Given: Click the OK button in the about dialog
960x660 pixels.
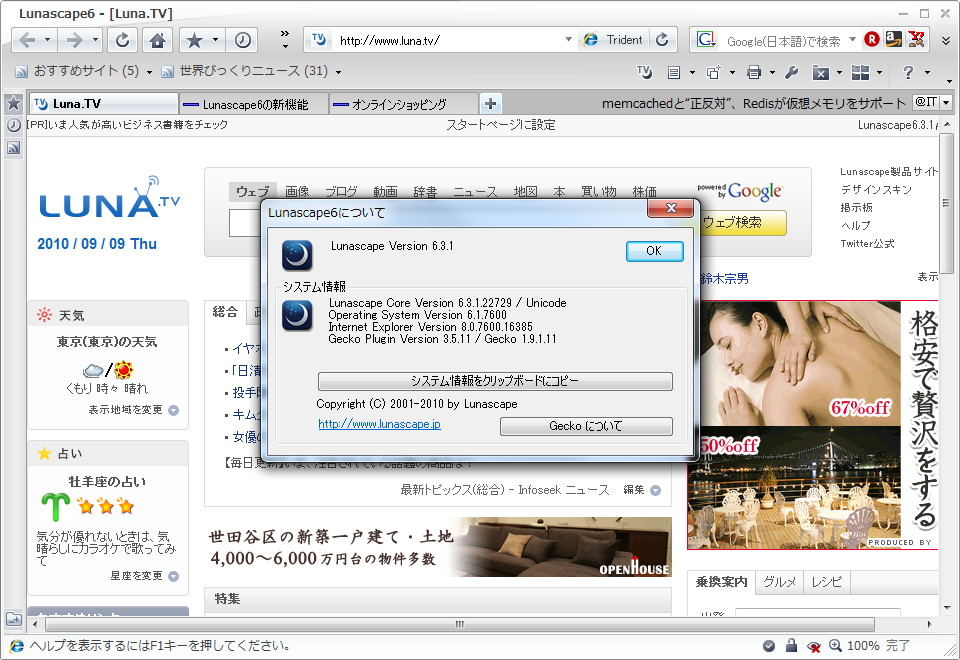Looking at the screenshot, I should [x=654, y=252].
